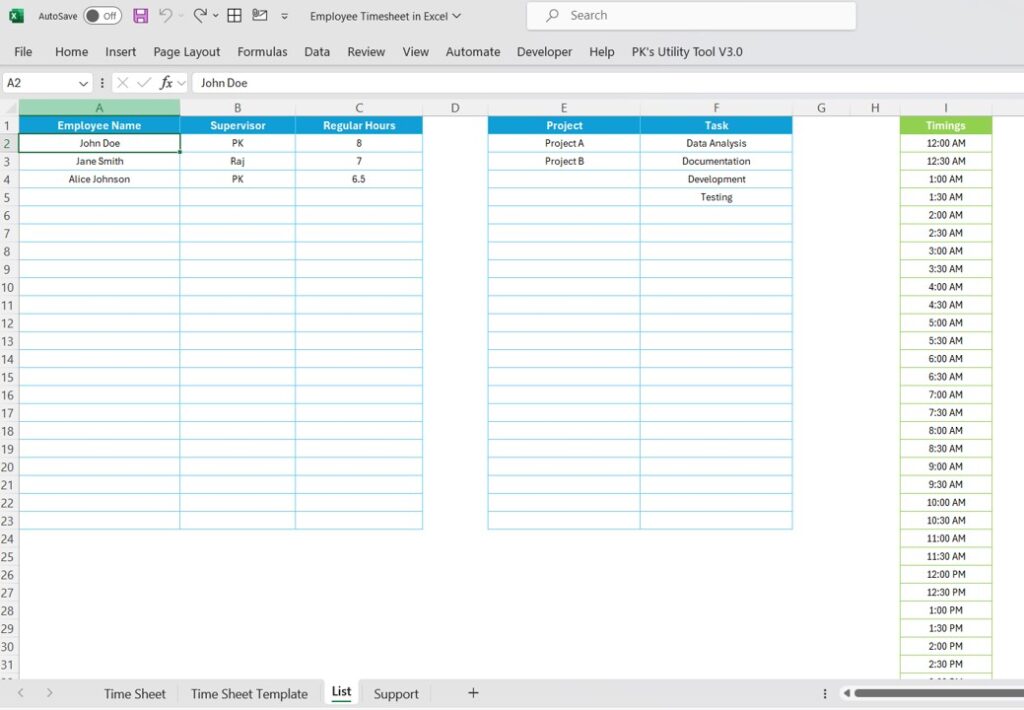Open Customize Quick Access Toolbar dropdown
This screenshot has width=1024, height=710.
coord(285,16)
